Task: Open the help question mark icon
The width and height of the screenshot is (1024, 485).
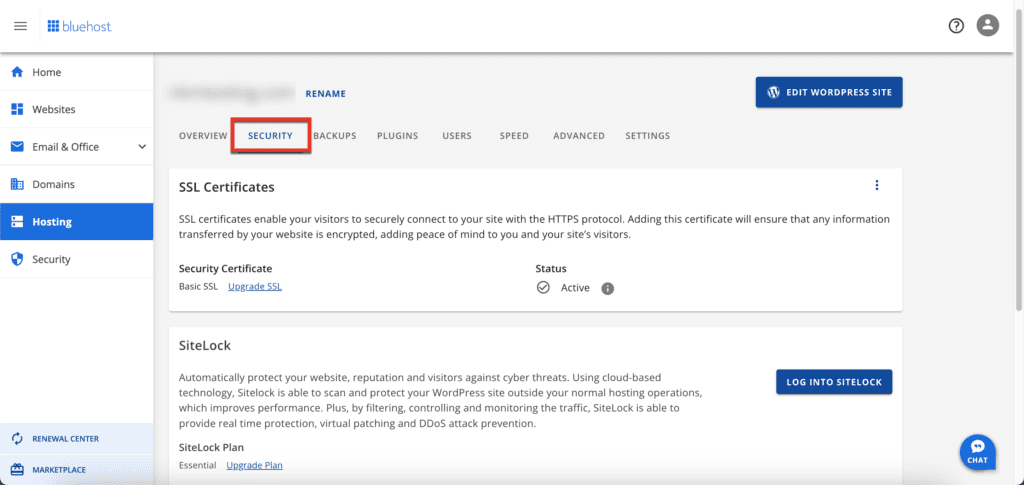Action: point(956,26)
